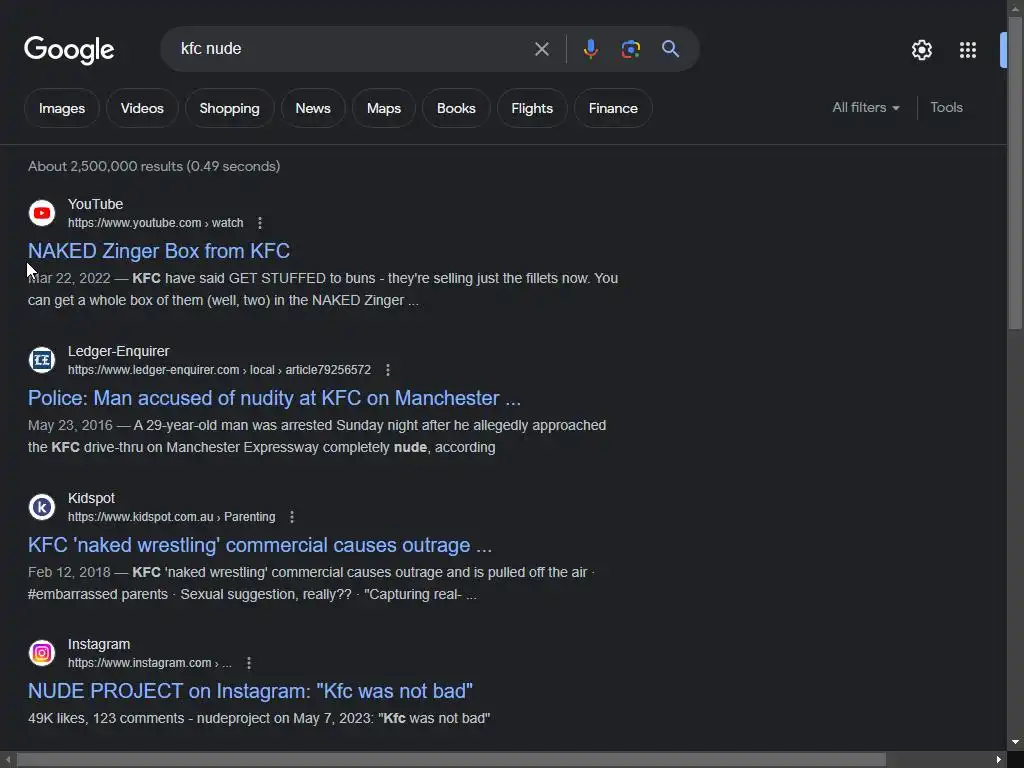The width and height of the screenshot is (1024, 768).
Task: Click the horizontal scrollbar left arrow
Action: (8, 760)
